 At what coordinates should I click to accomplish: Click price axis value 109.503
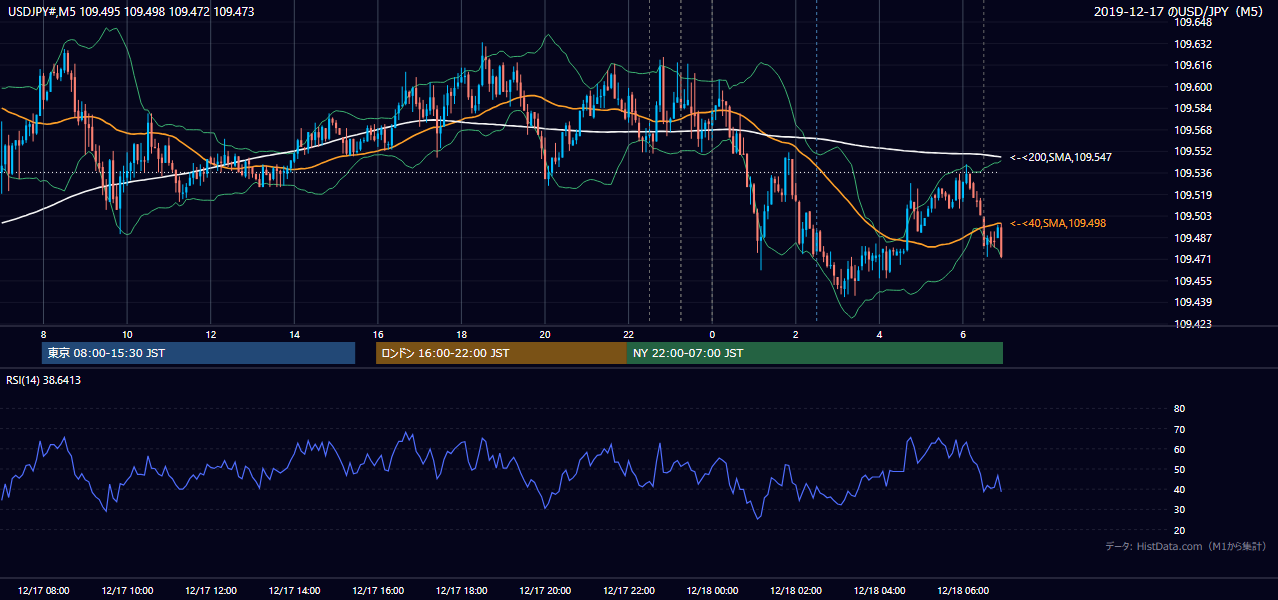tap(1193, 216)
